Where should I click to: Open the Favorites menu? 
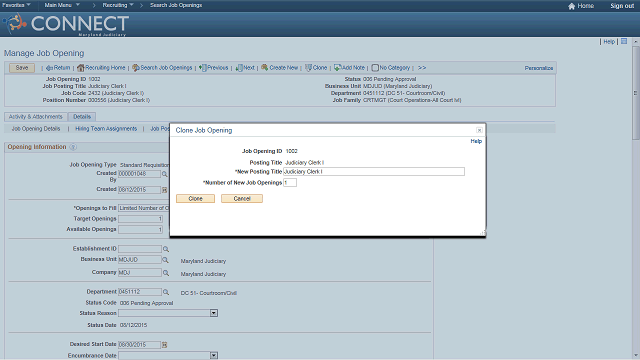pos(16,5)
